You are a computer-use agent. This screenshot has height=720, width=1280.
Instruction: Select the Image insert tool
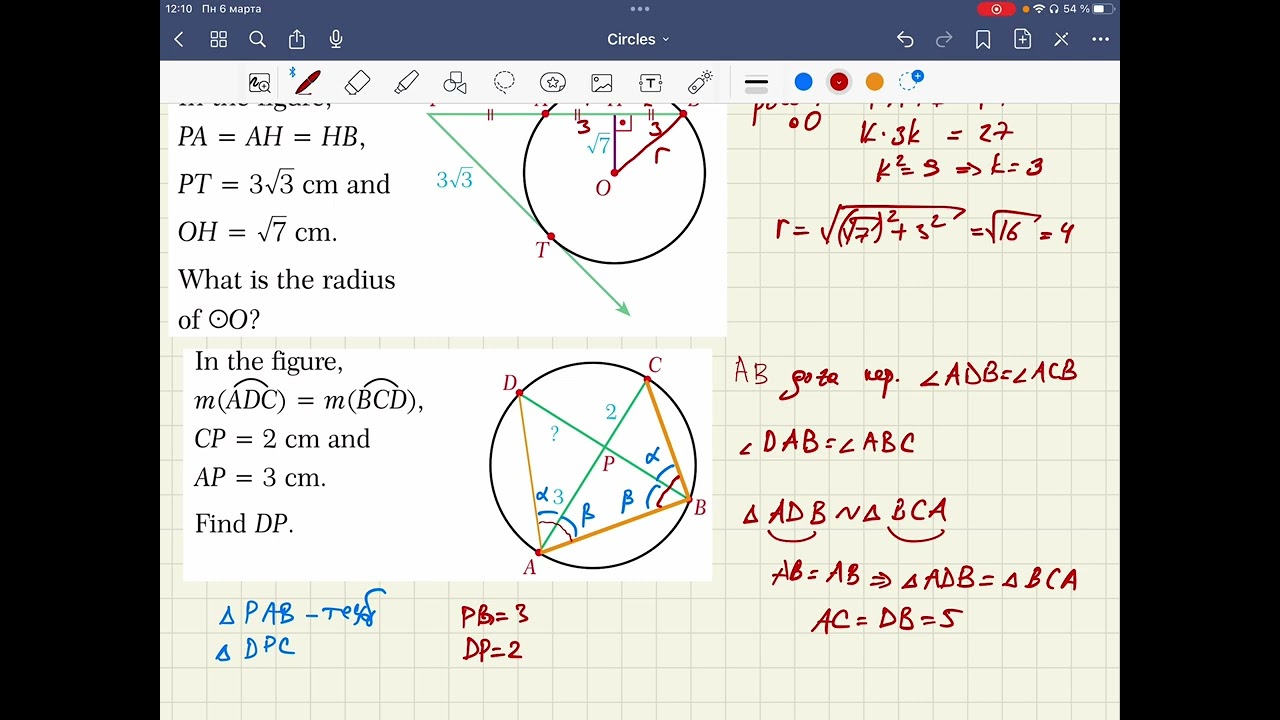[x=602, y=82]
